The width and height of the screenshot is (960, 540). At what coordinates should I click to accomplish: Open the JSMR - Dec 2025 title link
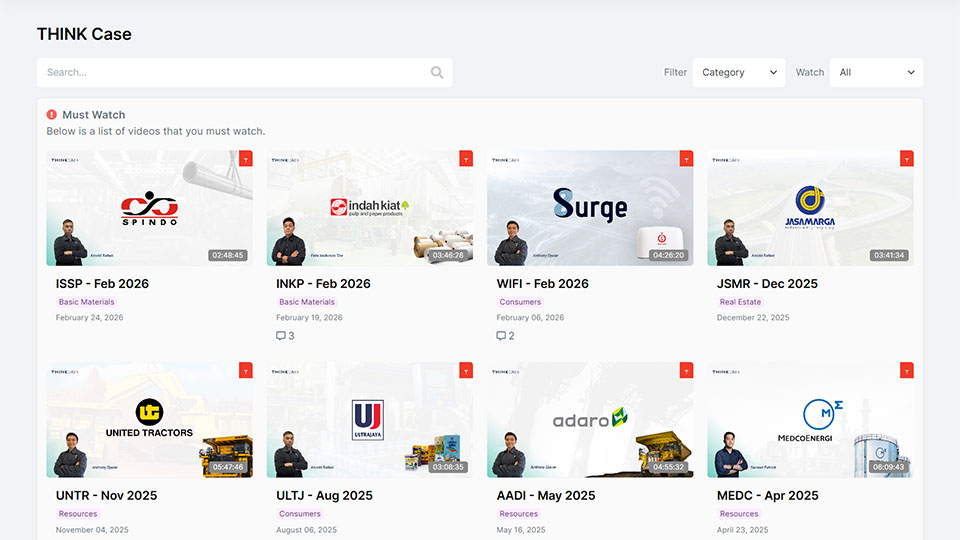[x=767, y=283]
